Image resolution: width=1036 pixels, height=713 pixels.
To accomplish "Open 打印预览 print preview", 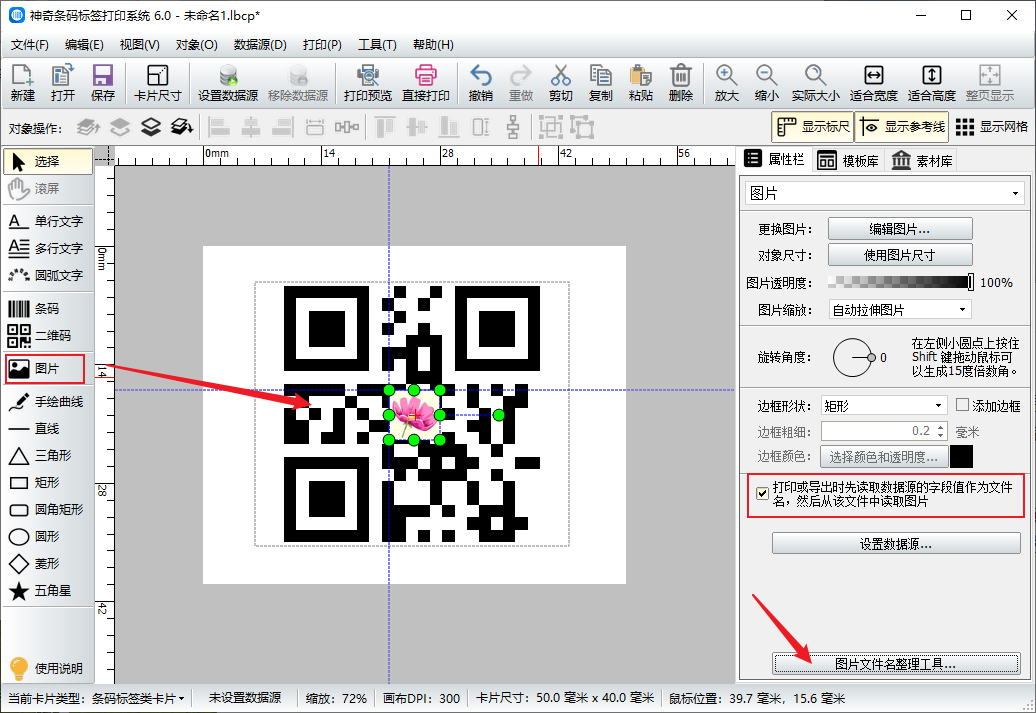I will coord(367,83).
